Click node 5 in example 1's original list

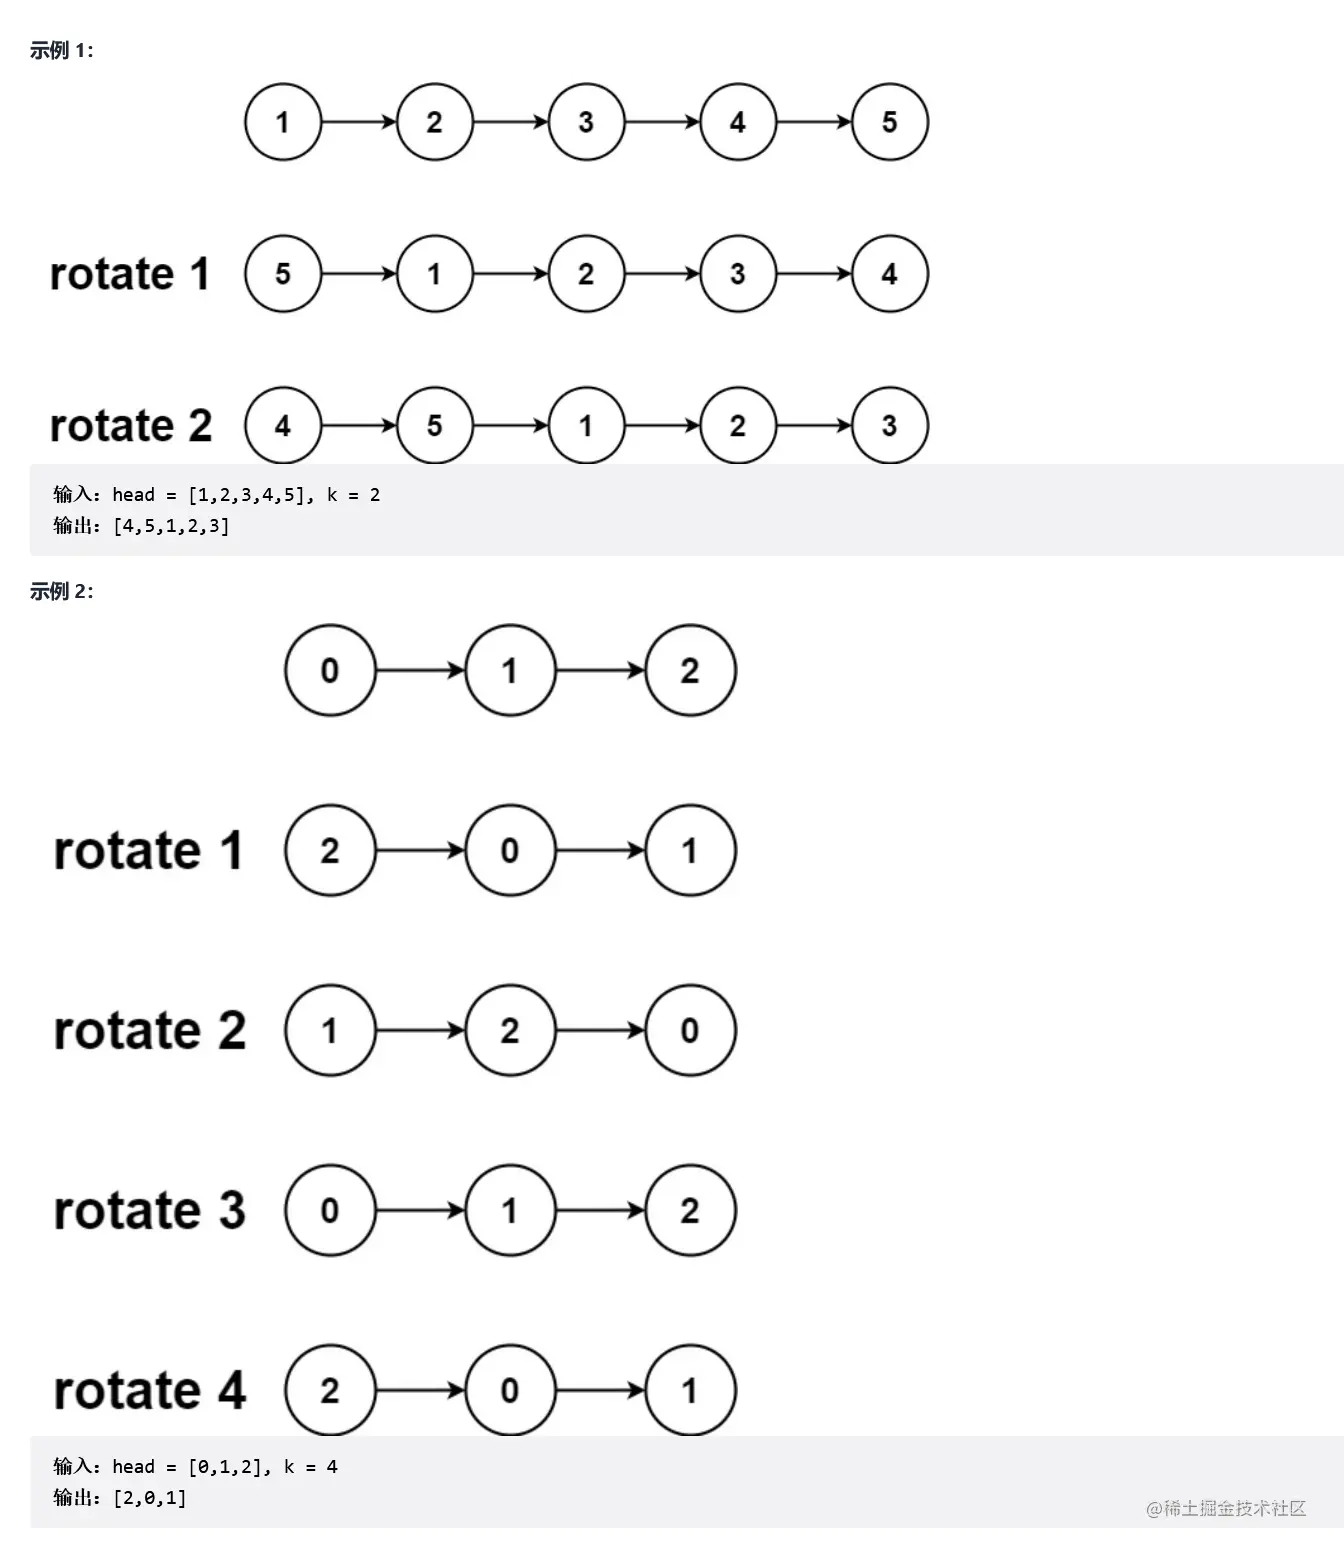click(x=889, y=122)
